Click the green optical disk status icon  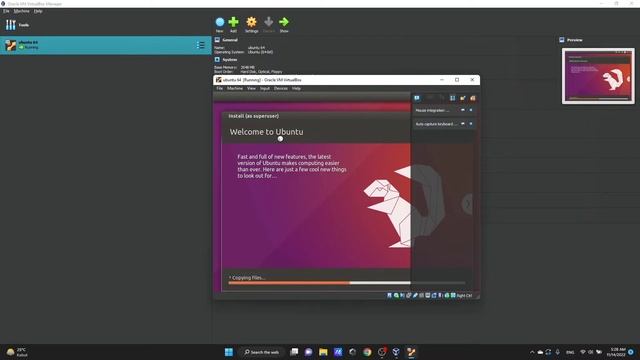[x=396, y=295]
